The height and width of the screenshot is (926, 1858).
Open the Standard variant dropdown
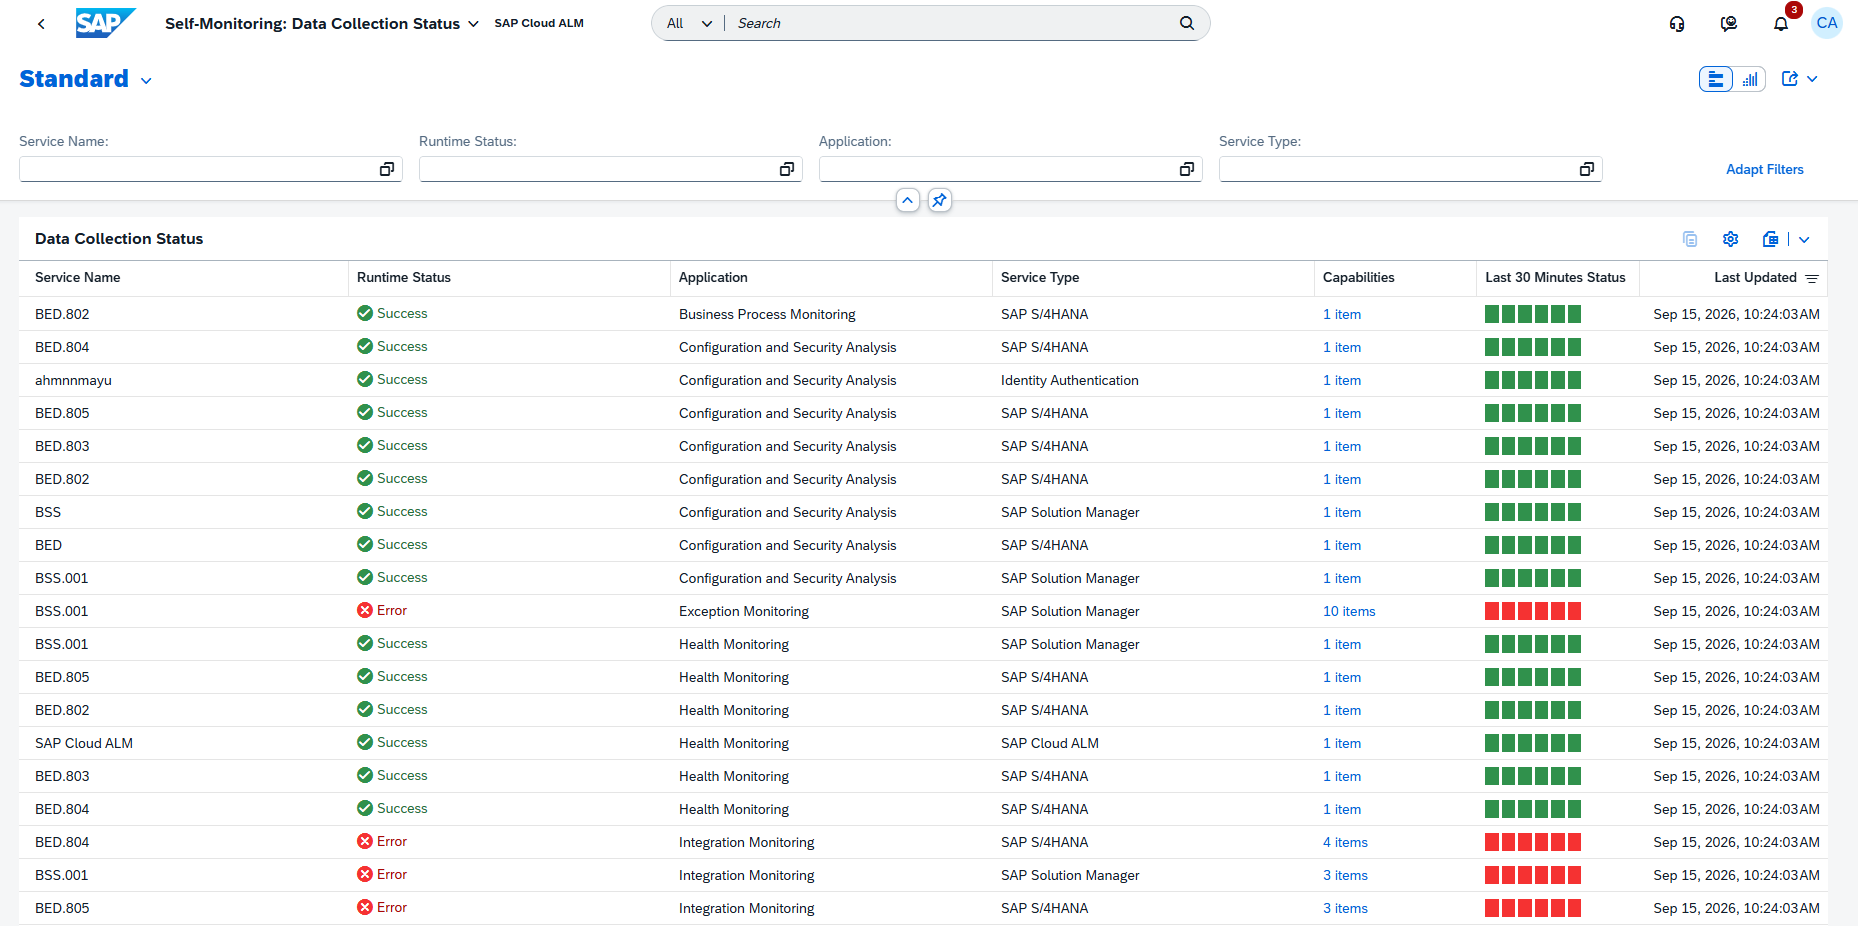click(x=147, y=81)
